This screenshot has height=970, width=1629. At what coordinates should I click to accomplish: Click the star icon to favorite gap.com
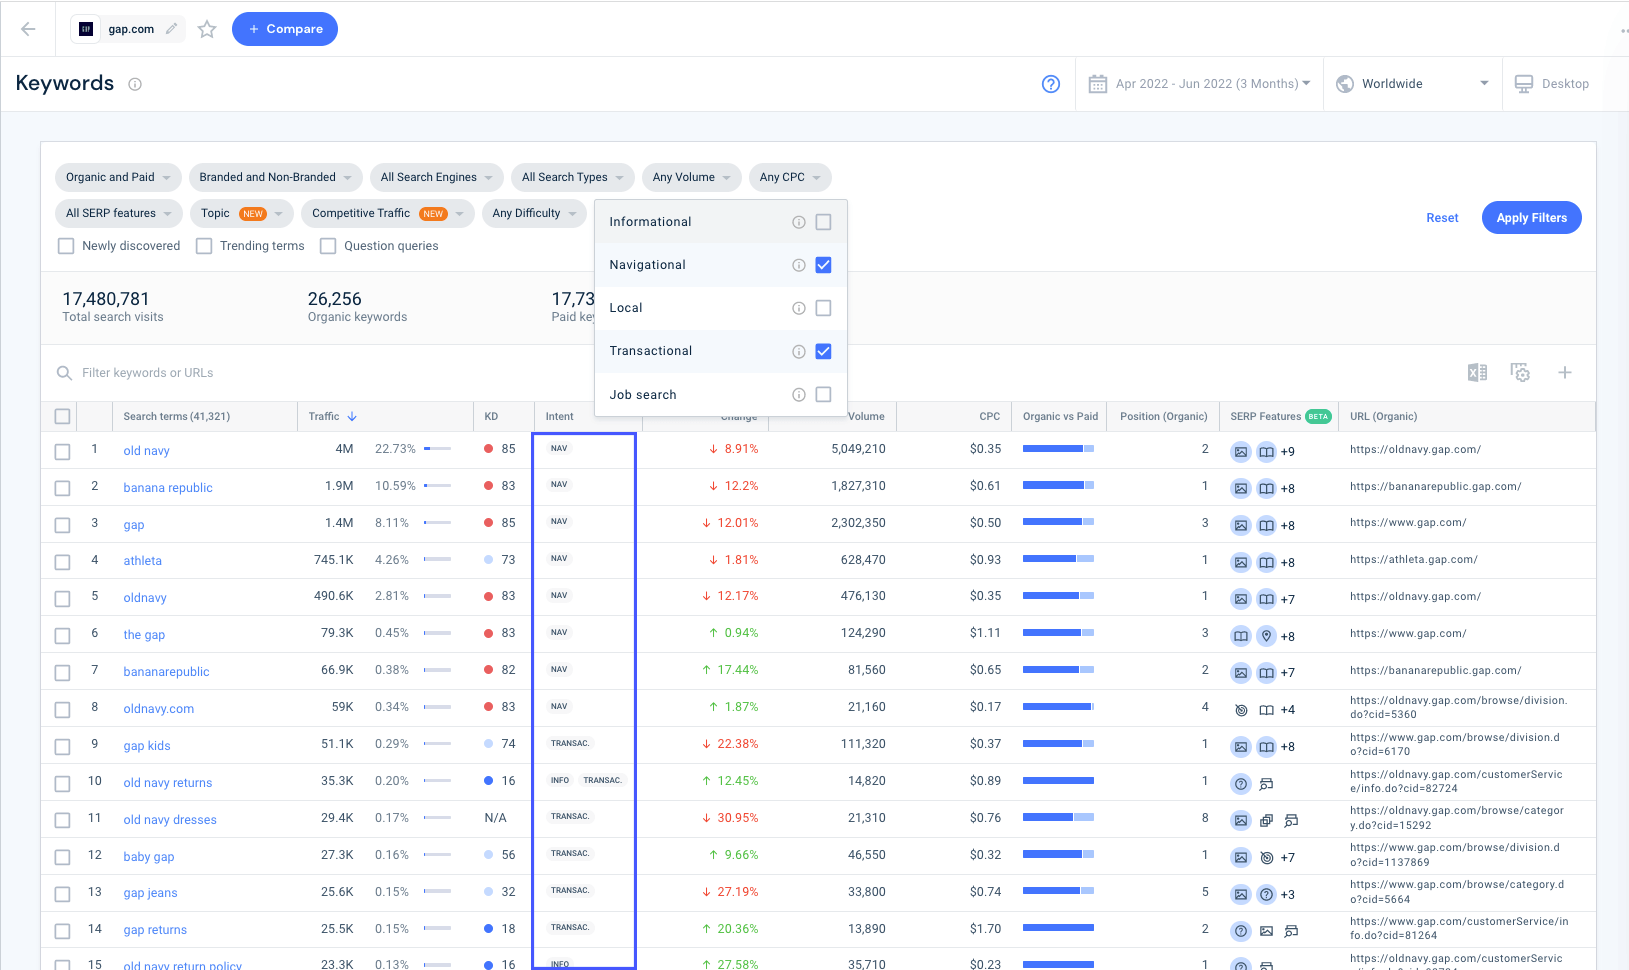coord(207,29)
